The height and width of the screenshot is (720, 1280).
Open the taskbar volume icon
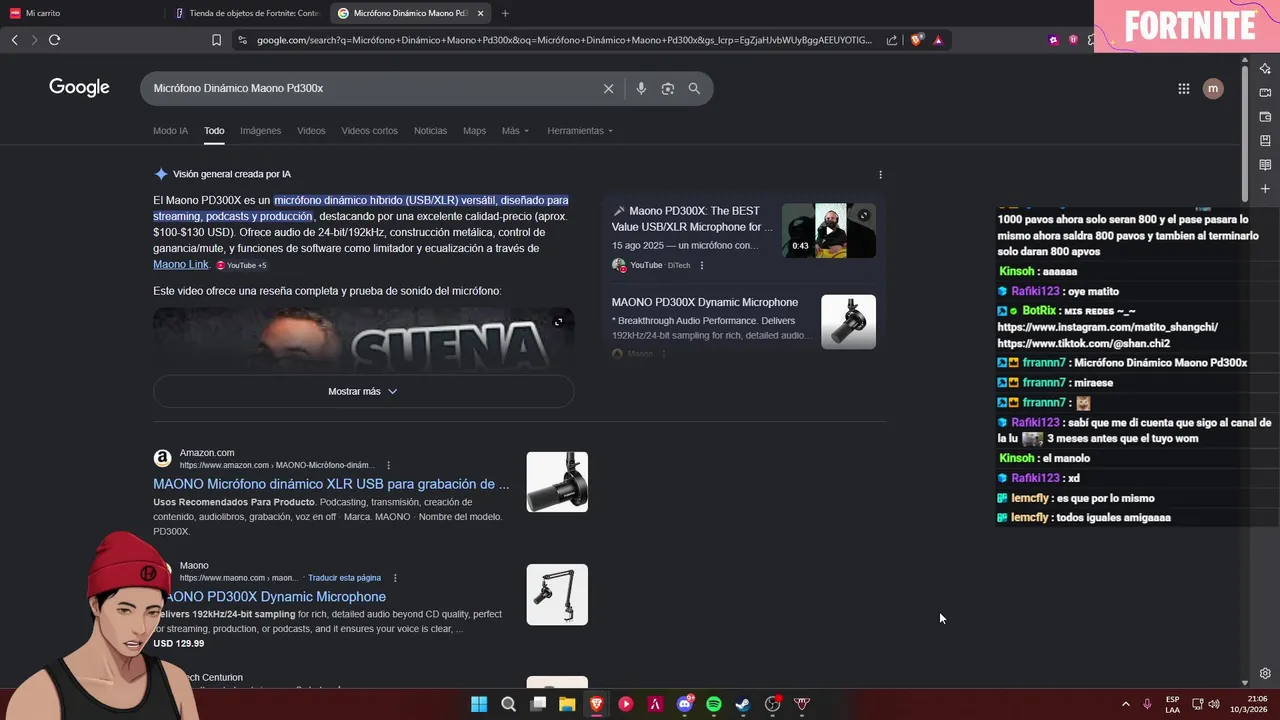click(x=1214, y=704)
